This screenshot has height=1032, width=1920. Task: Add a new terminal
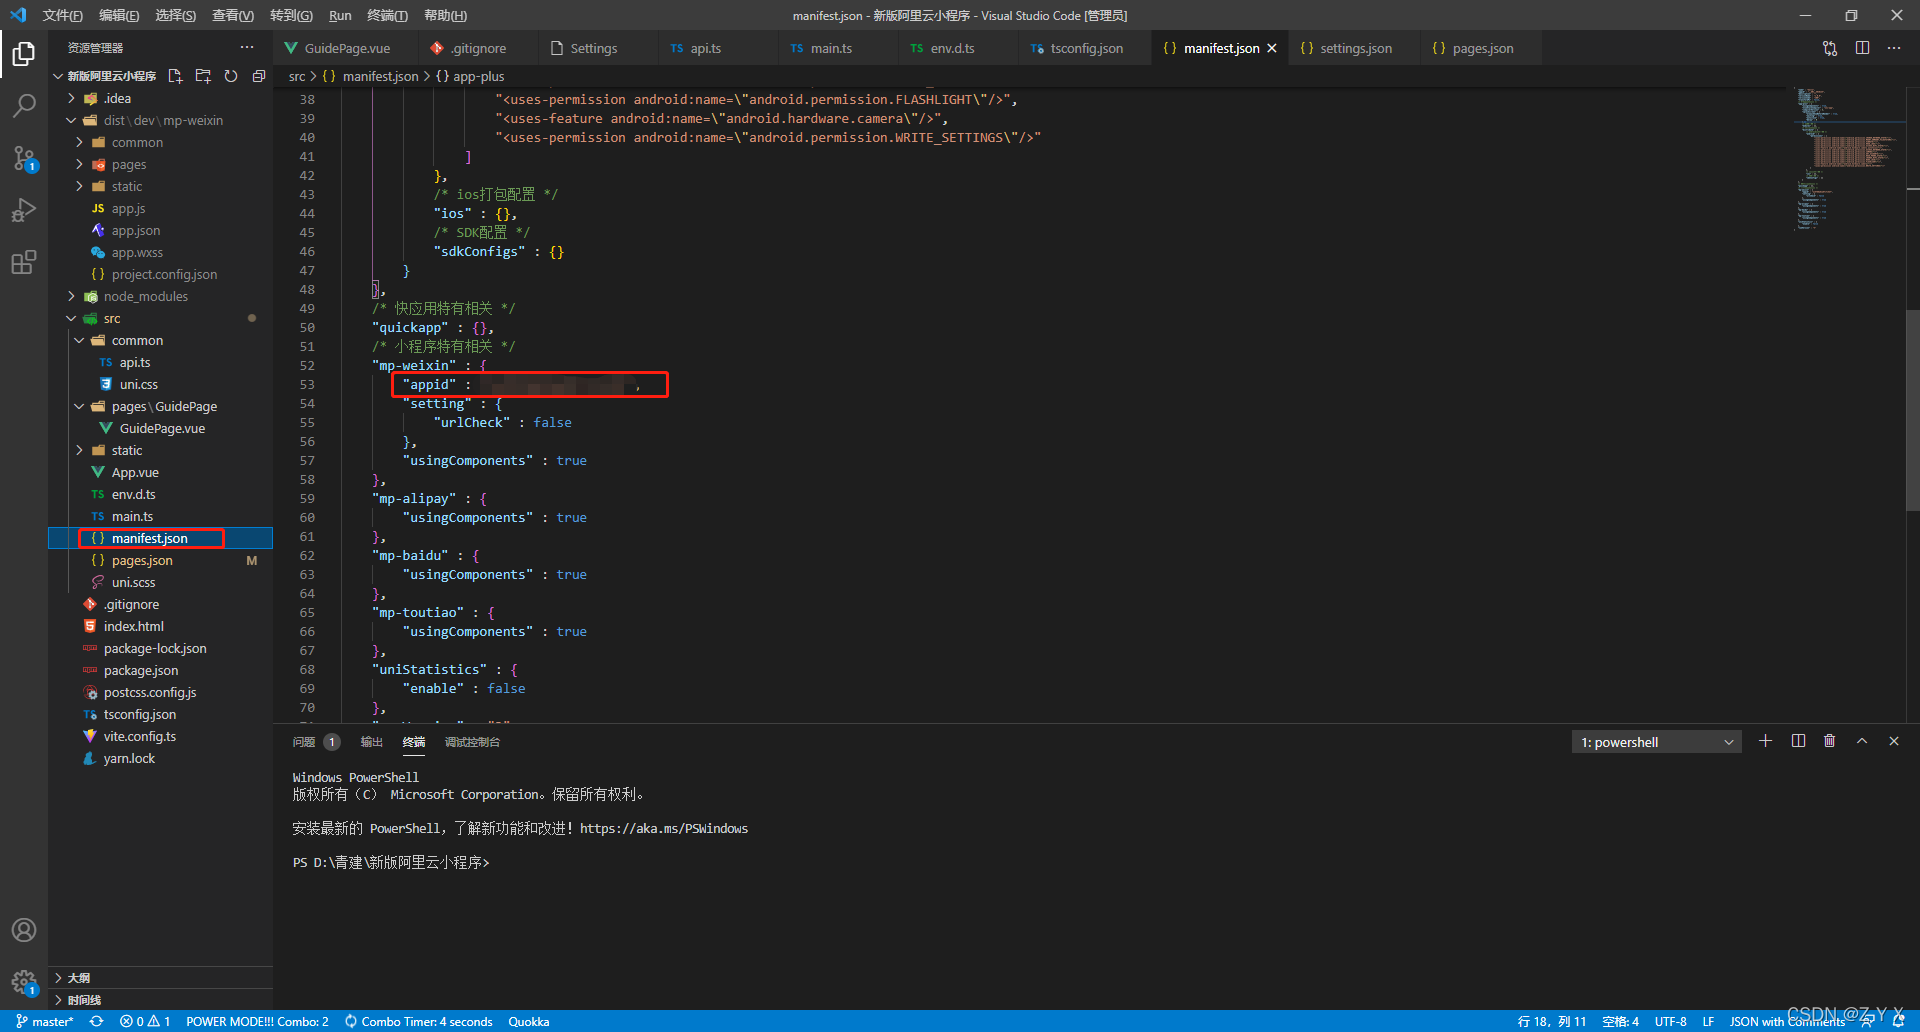click(1765, 741)
